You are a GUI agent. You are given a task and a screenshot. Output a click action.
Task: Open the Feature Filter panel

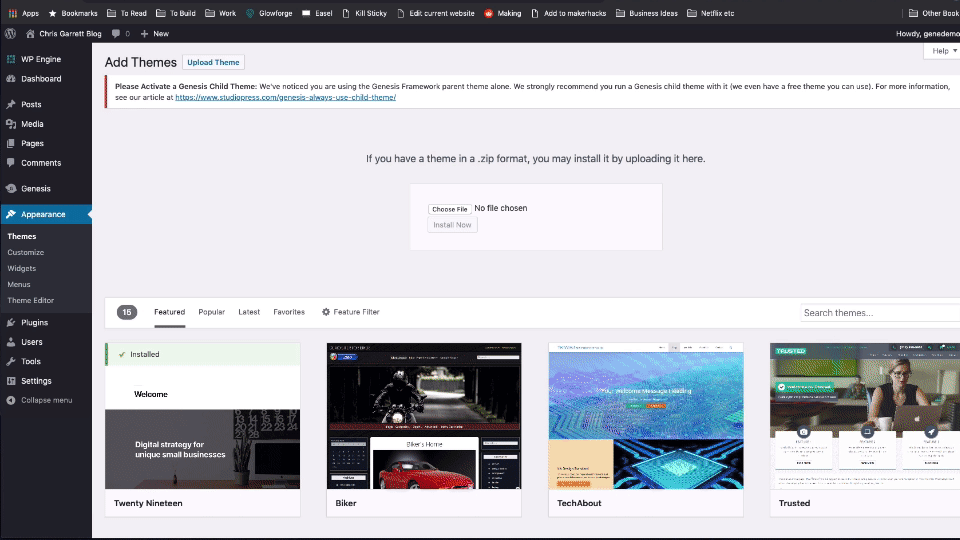coord(351,312)
